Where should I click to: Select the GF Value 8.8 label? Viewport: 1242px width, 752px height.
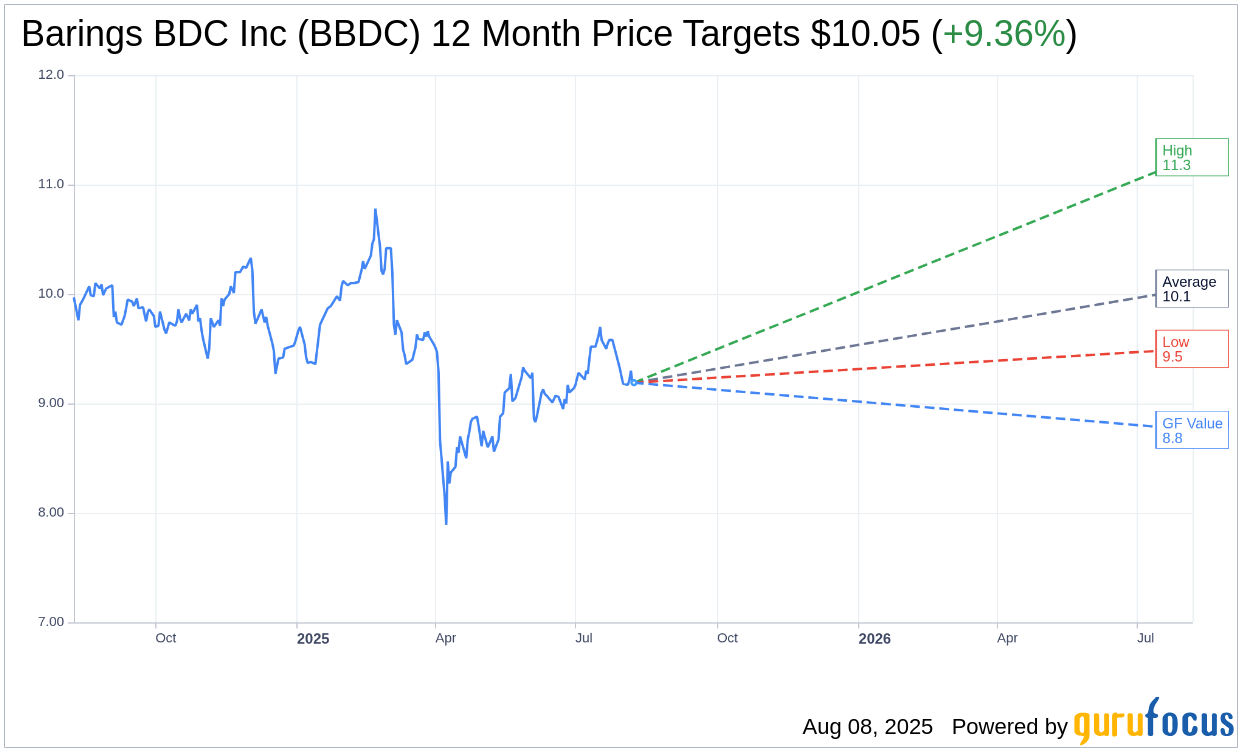(x=1191, y=430)
